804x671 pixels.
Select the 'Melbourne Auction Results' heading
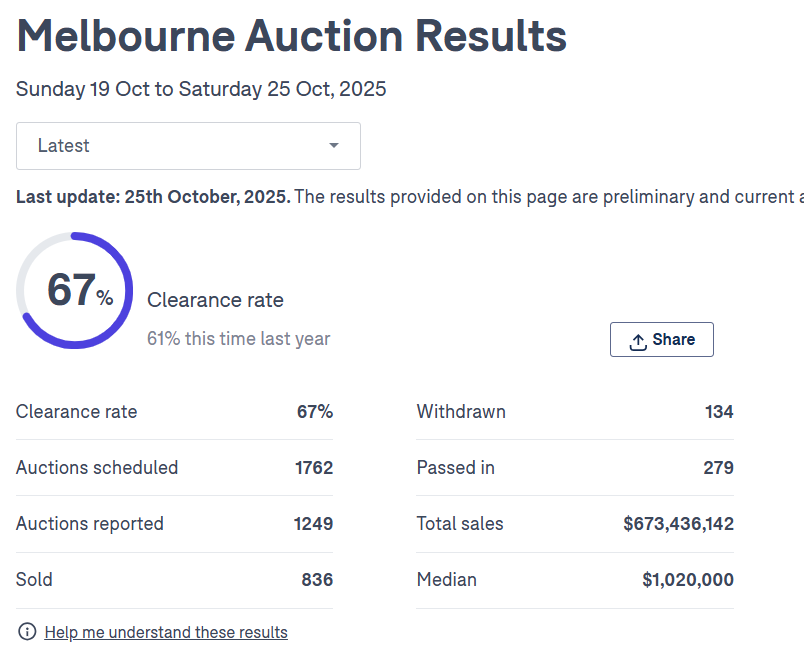point(292,36)
